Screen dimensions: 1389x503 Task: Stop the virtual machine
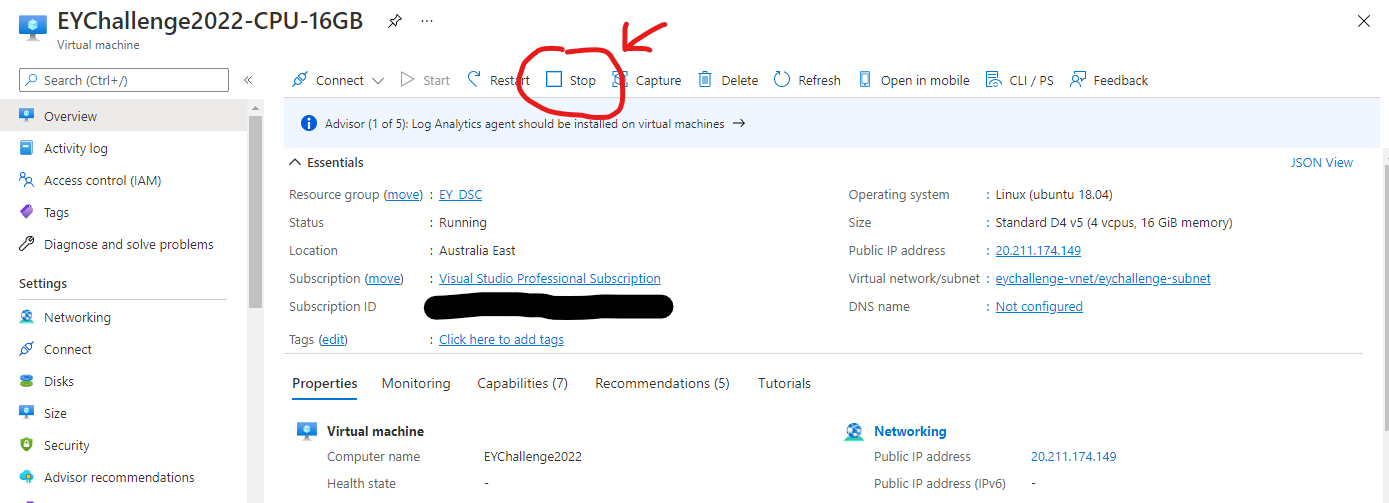pos(571,80)
